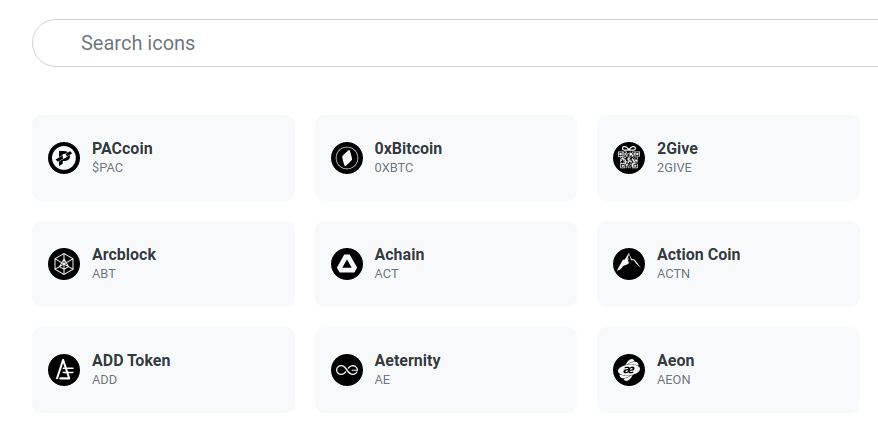Screen dimensions: 878x426
Task: Click the Aeternity infinity logo icon
Action: point(347,370)
